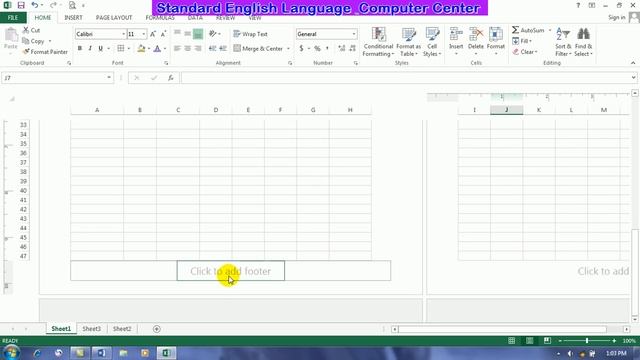Expand the Font dialog launcher
The image size is (640, 360).
166,63
